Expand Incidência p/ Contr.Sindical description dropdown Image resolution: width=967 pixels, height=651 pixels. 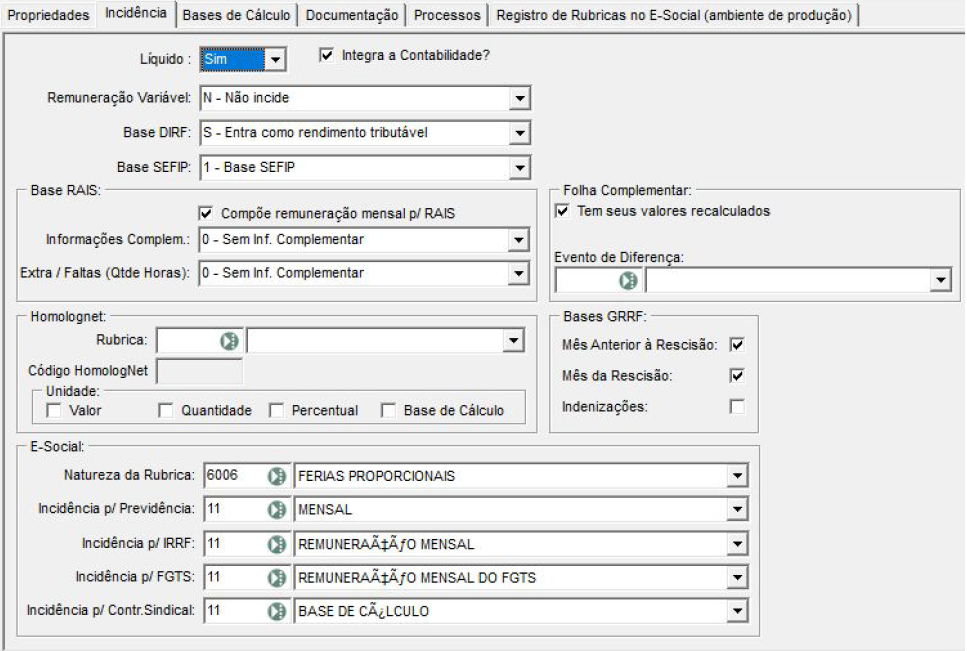point(737,611)
